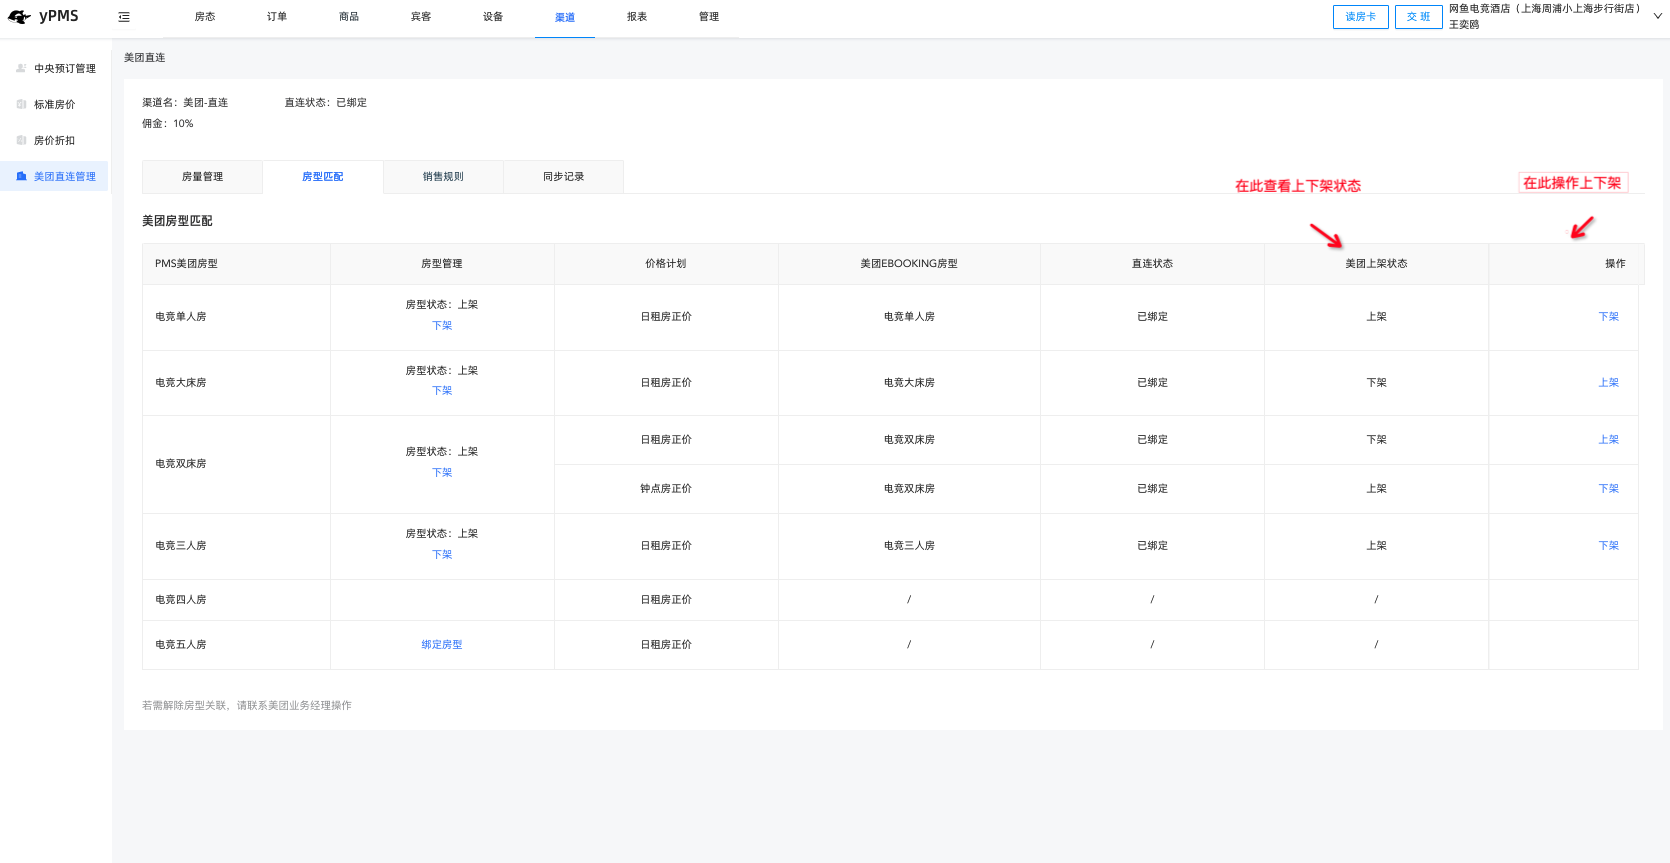Click 下架 under 电竞双床房 房型管理
The image size is (1670, 863).
(442, 473)
